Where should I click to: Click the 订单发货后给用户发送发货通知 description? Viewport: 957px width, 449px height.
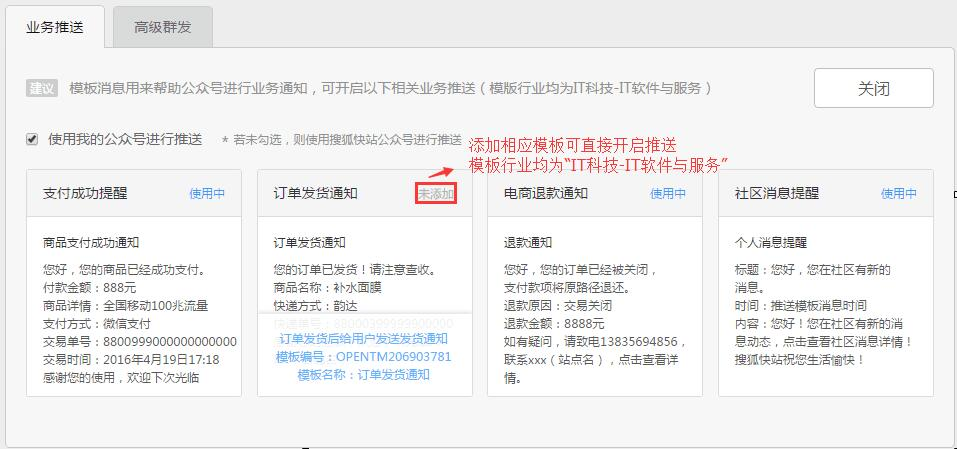[x=364, y=339]
